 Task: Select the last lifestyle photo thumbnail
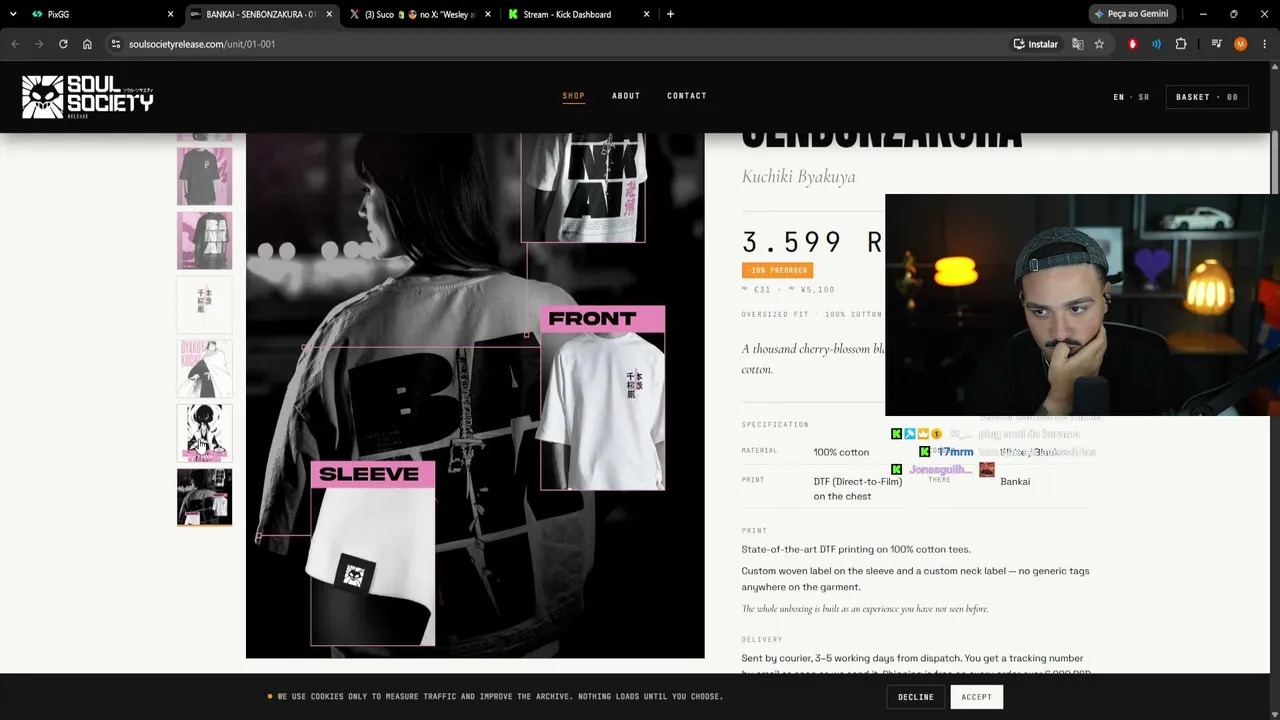point(204,497)
